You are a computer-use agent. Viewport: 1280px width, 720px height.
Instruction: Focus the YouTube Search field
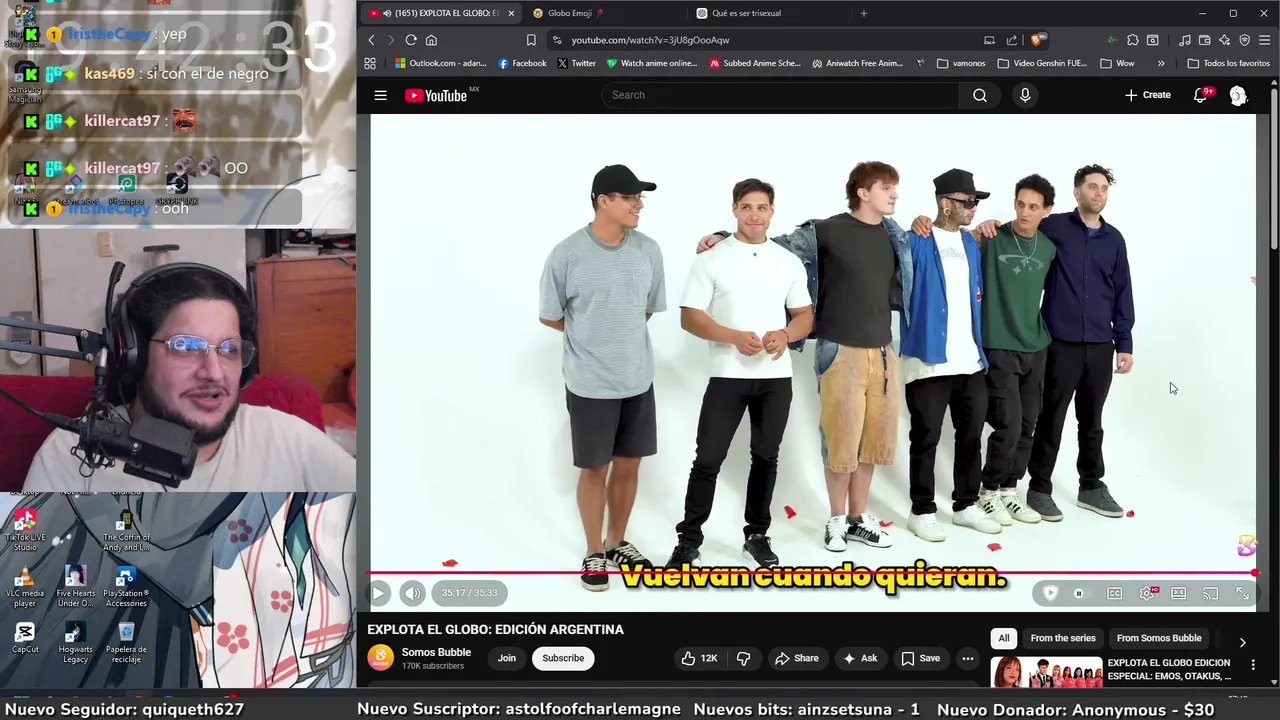click(780, 95)
